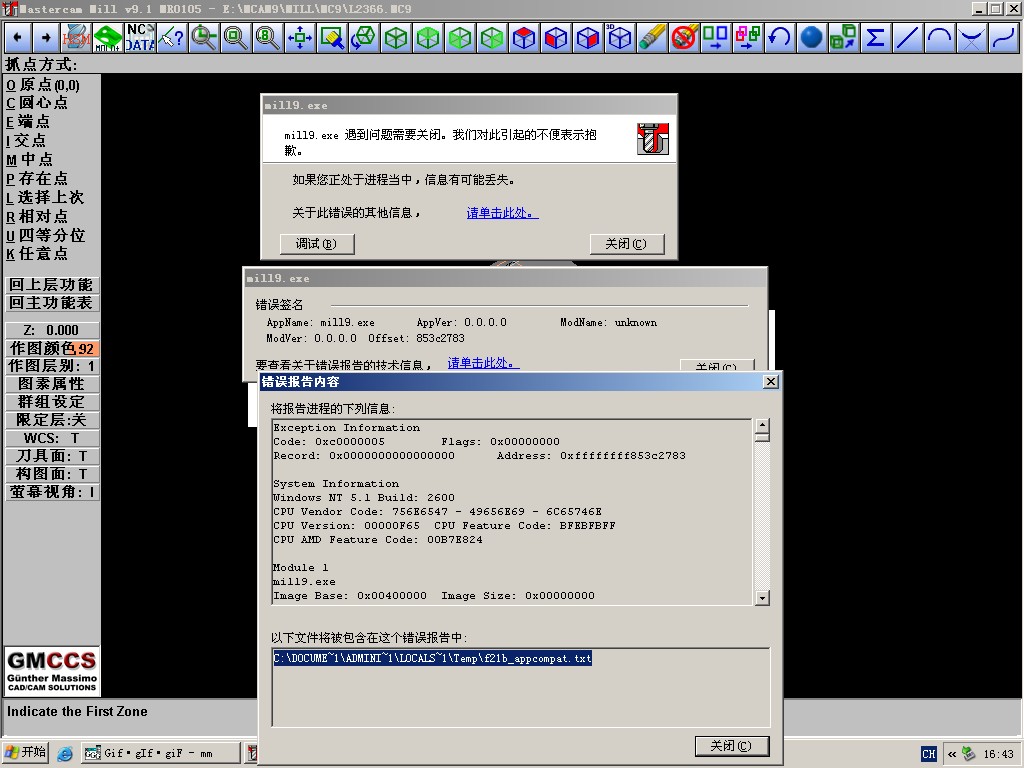Click the zoom 0.8 magnifier icon
The height and width of the screenshot is (768, 1024).
pos(268,38)
